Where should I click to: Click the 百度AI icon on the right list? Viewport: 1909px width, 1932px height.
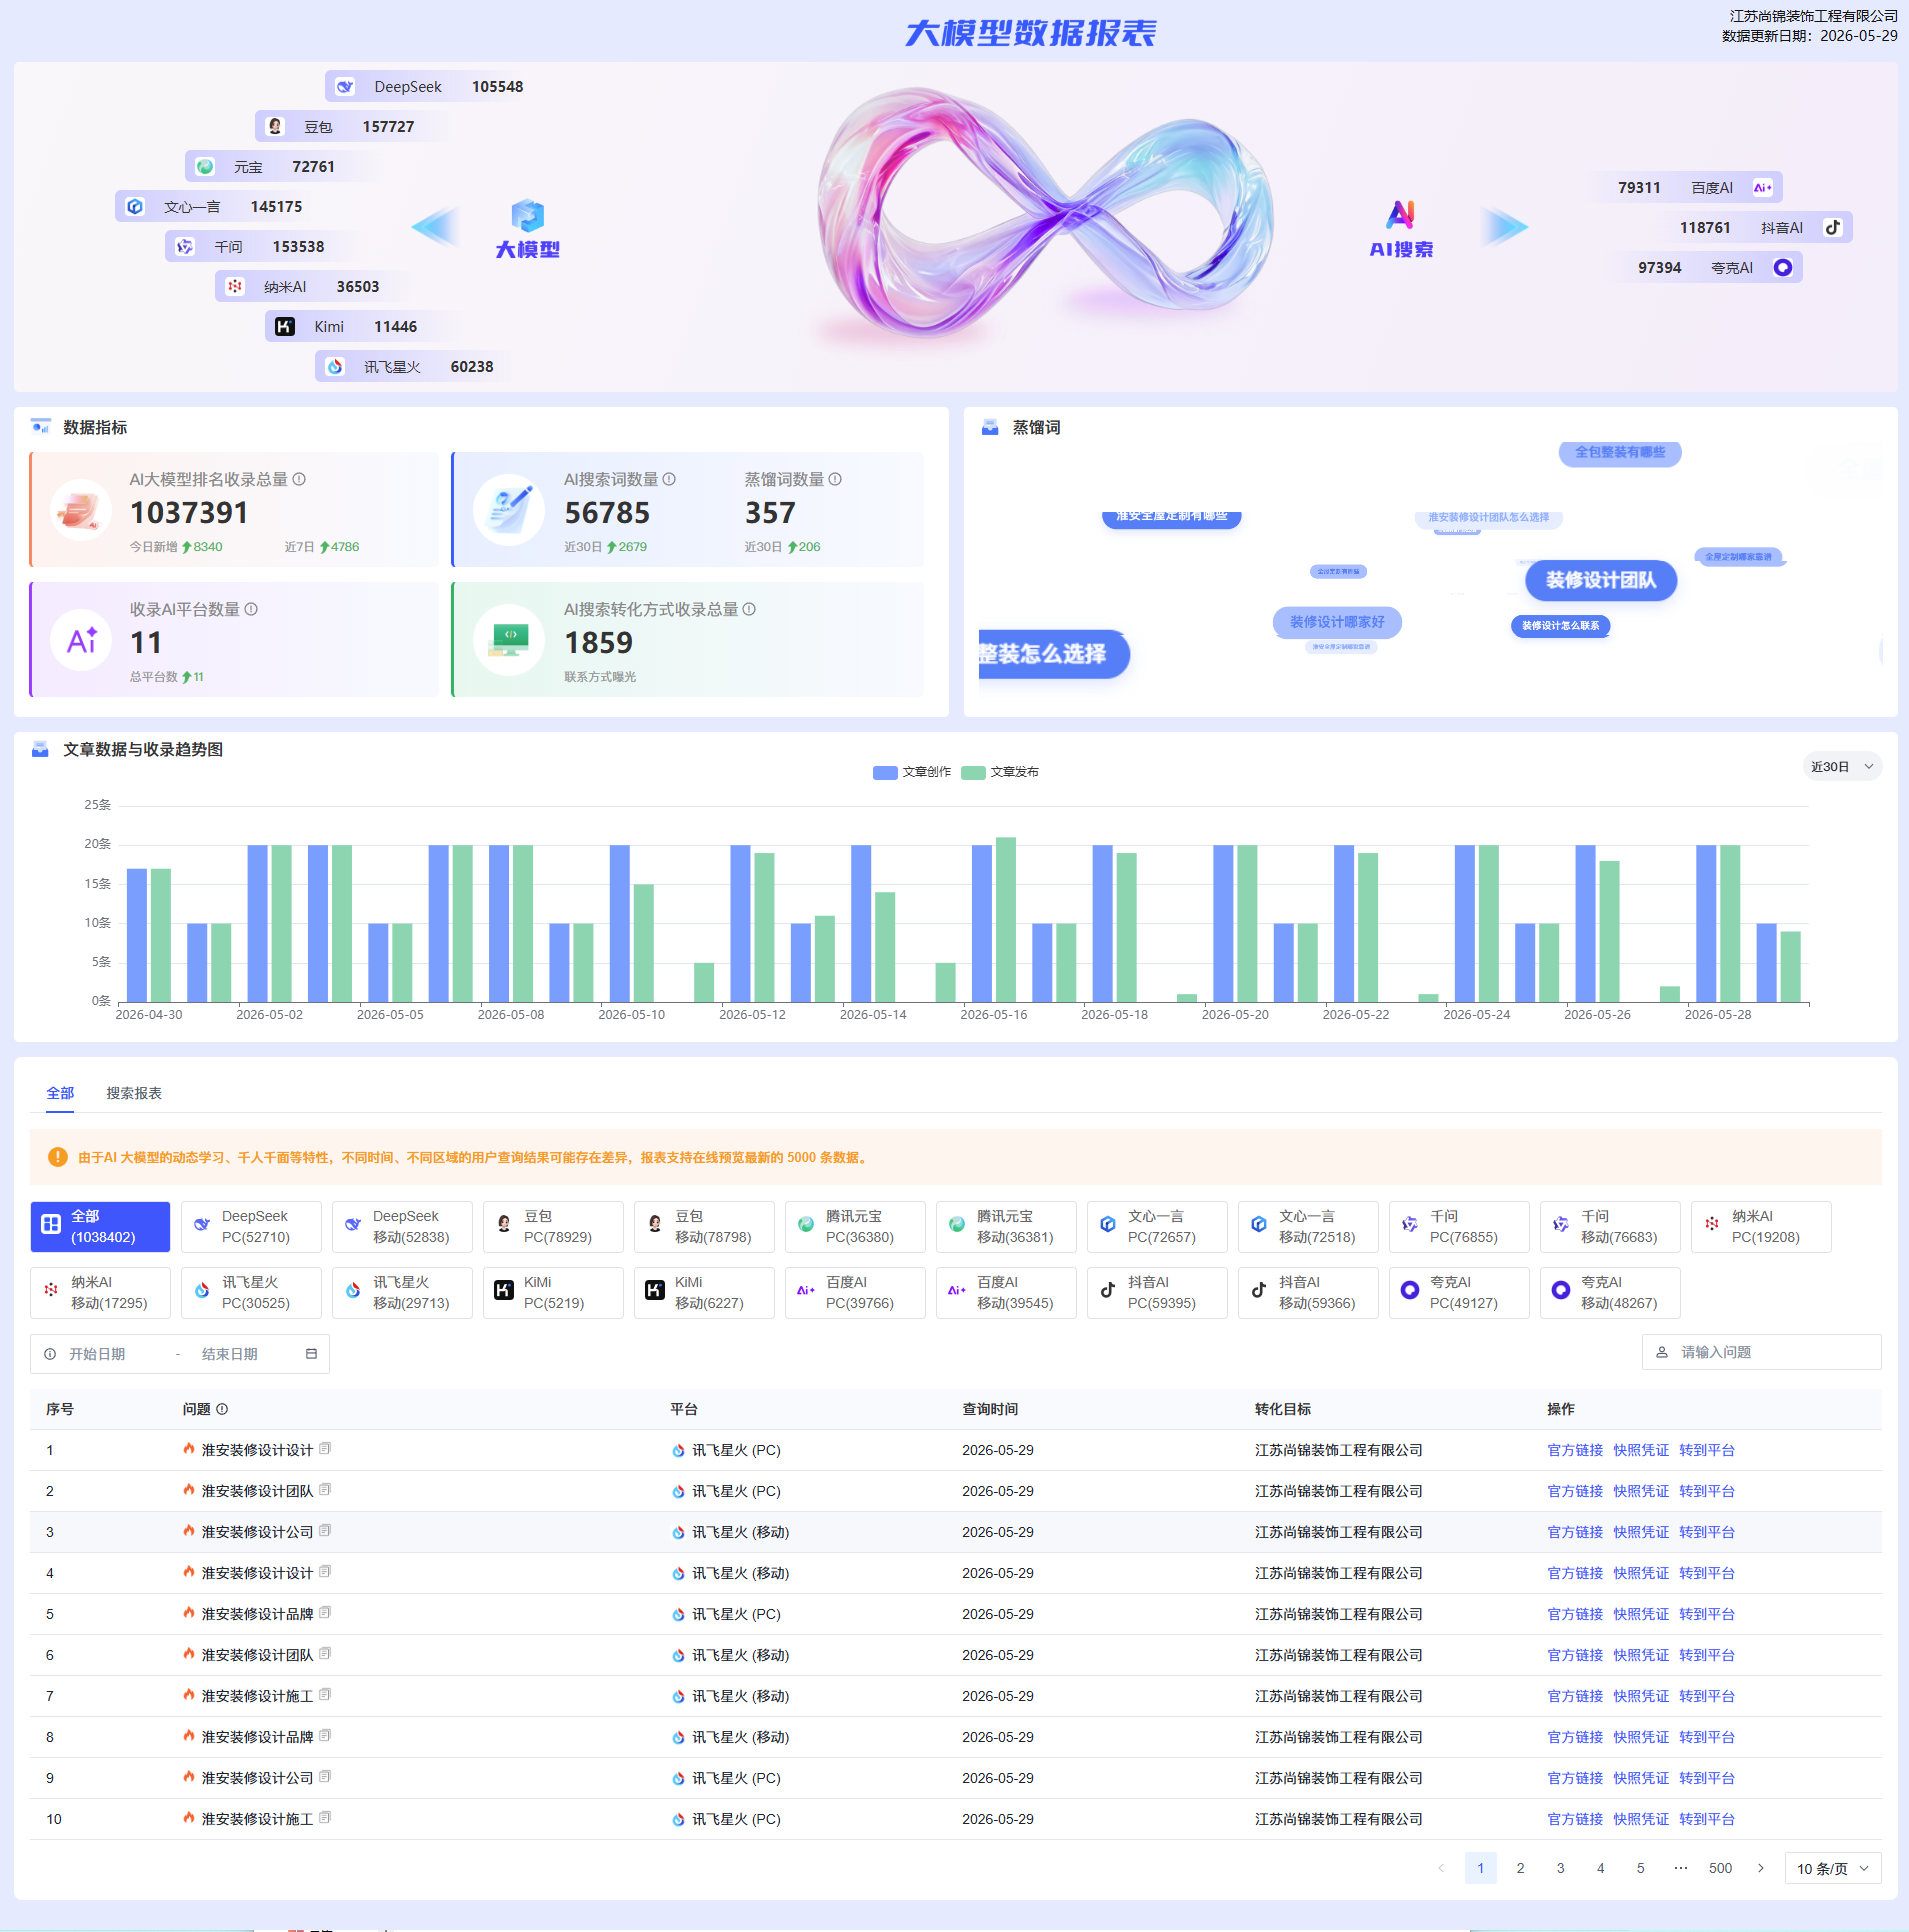(x=1763, y=187)
